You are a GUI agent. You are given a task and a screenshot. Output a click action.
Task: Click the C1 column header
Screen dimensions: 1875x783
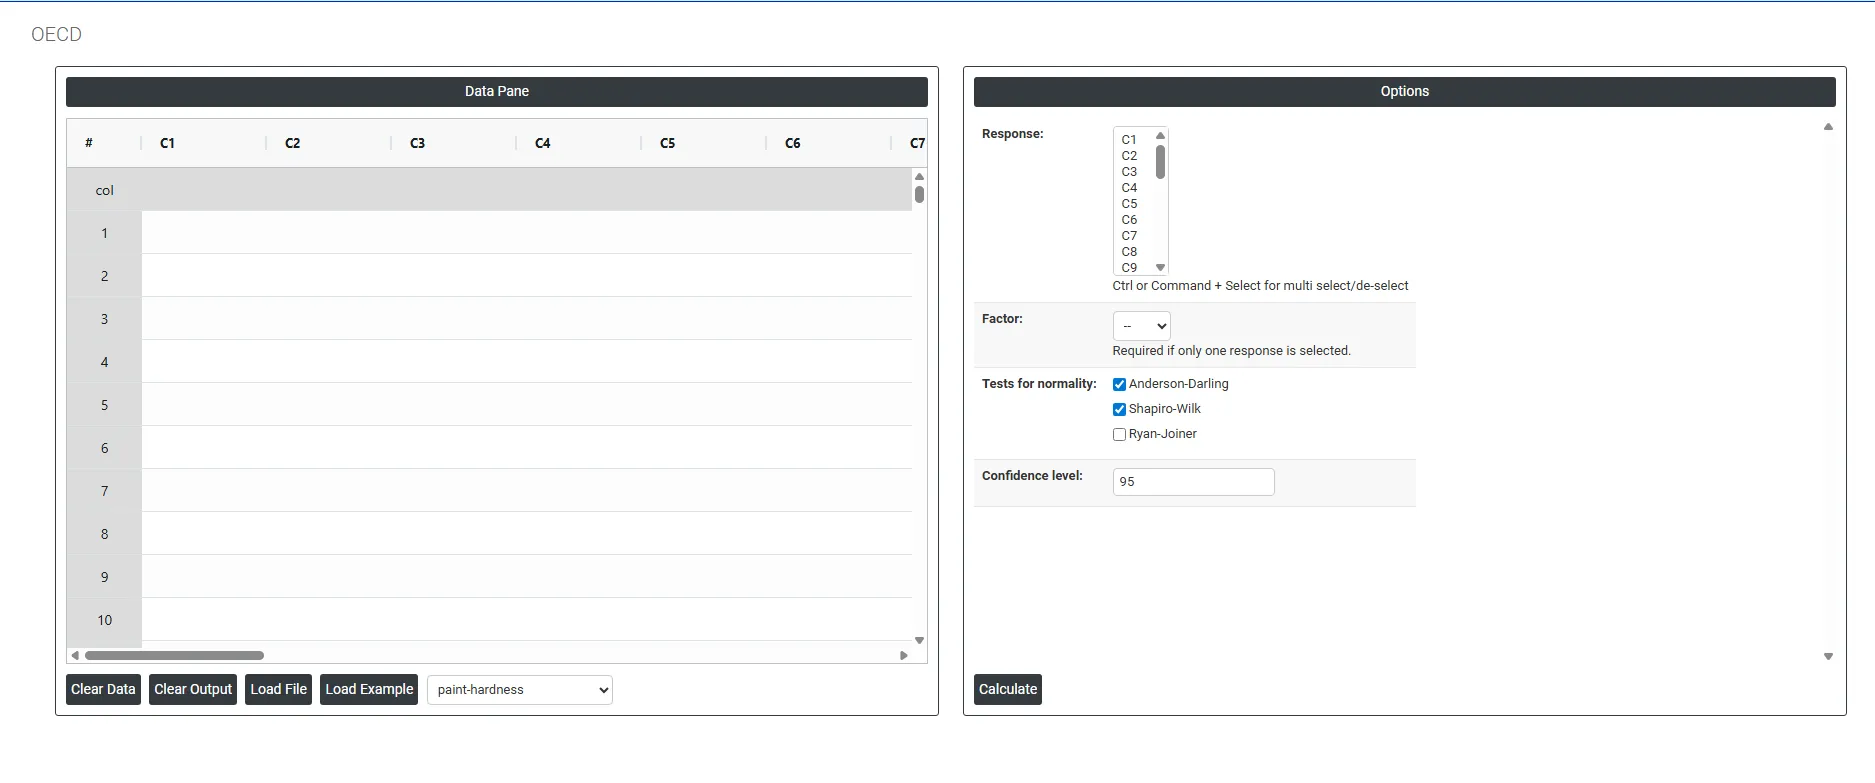204,143
